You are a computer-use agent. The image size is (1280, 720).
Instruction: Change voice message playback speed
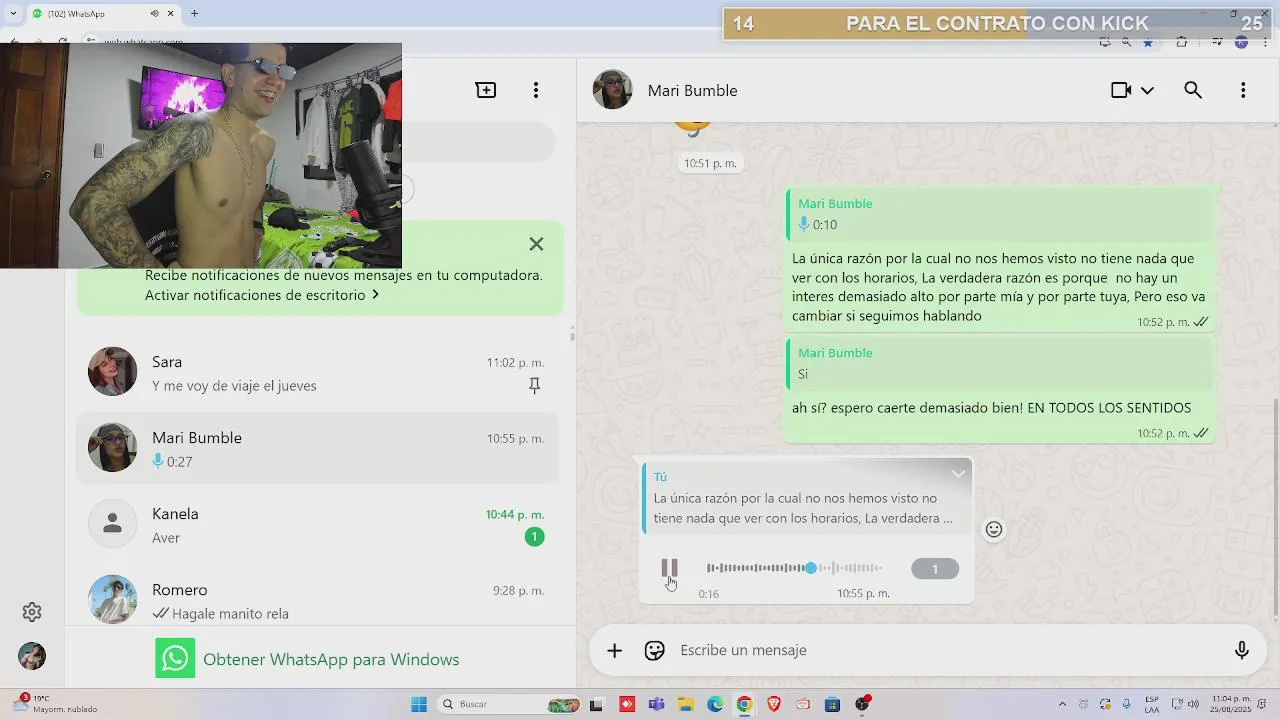pos(935,569)
